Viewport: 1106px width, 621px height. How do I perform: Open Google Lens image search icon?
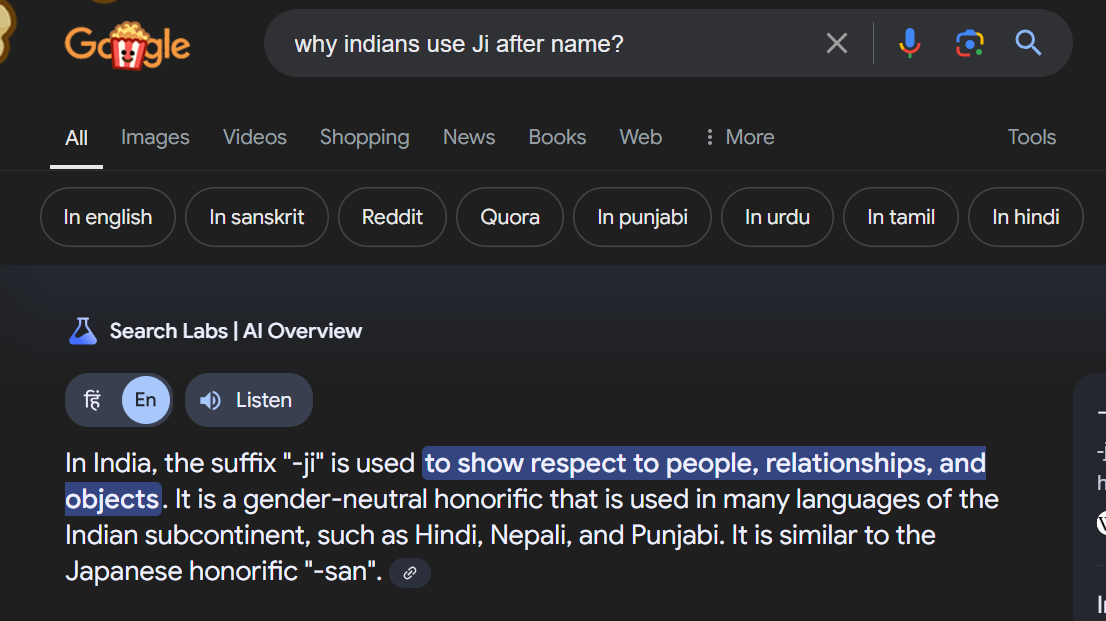(x=969, y=43)
